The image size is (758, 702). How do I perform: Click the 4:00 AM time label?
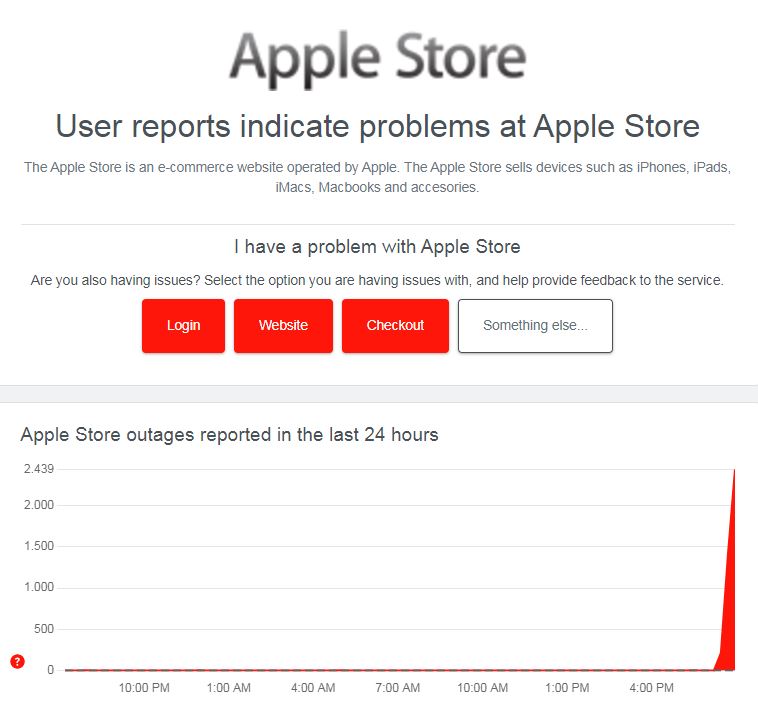(313, 688)
